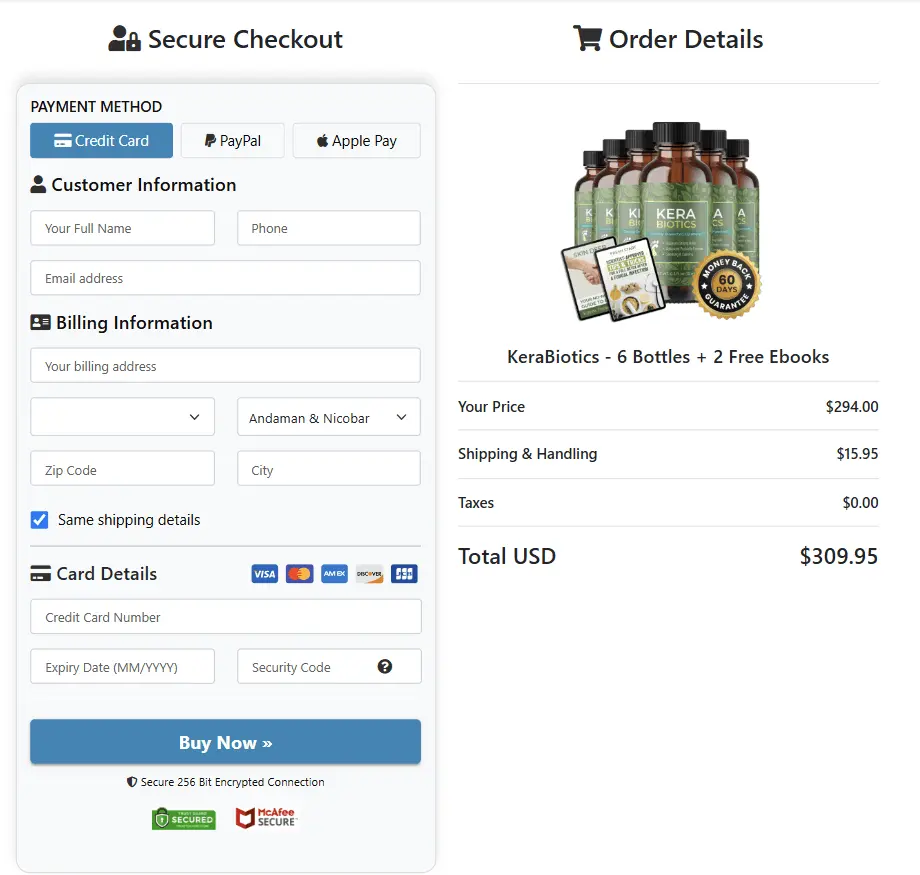
Task: Choose Apple Pay payment method
Action: tap(356, 141)
